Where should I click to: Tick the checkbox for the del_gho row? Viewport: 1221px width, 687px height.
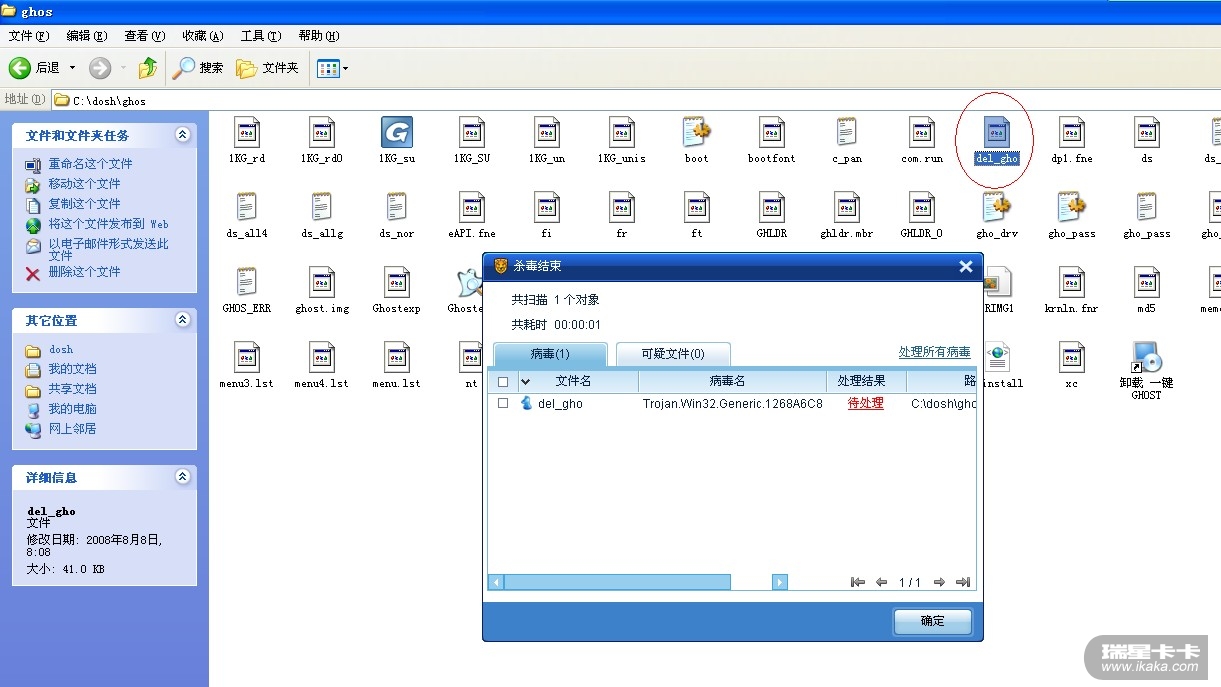coord(503,404)
